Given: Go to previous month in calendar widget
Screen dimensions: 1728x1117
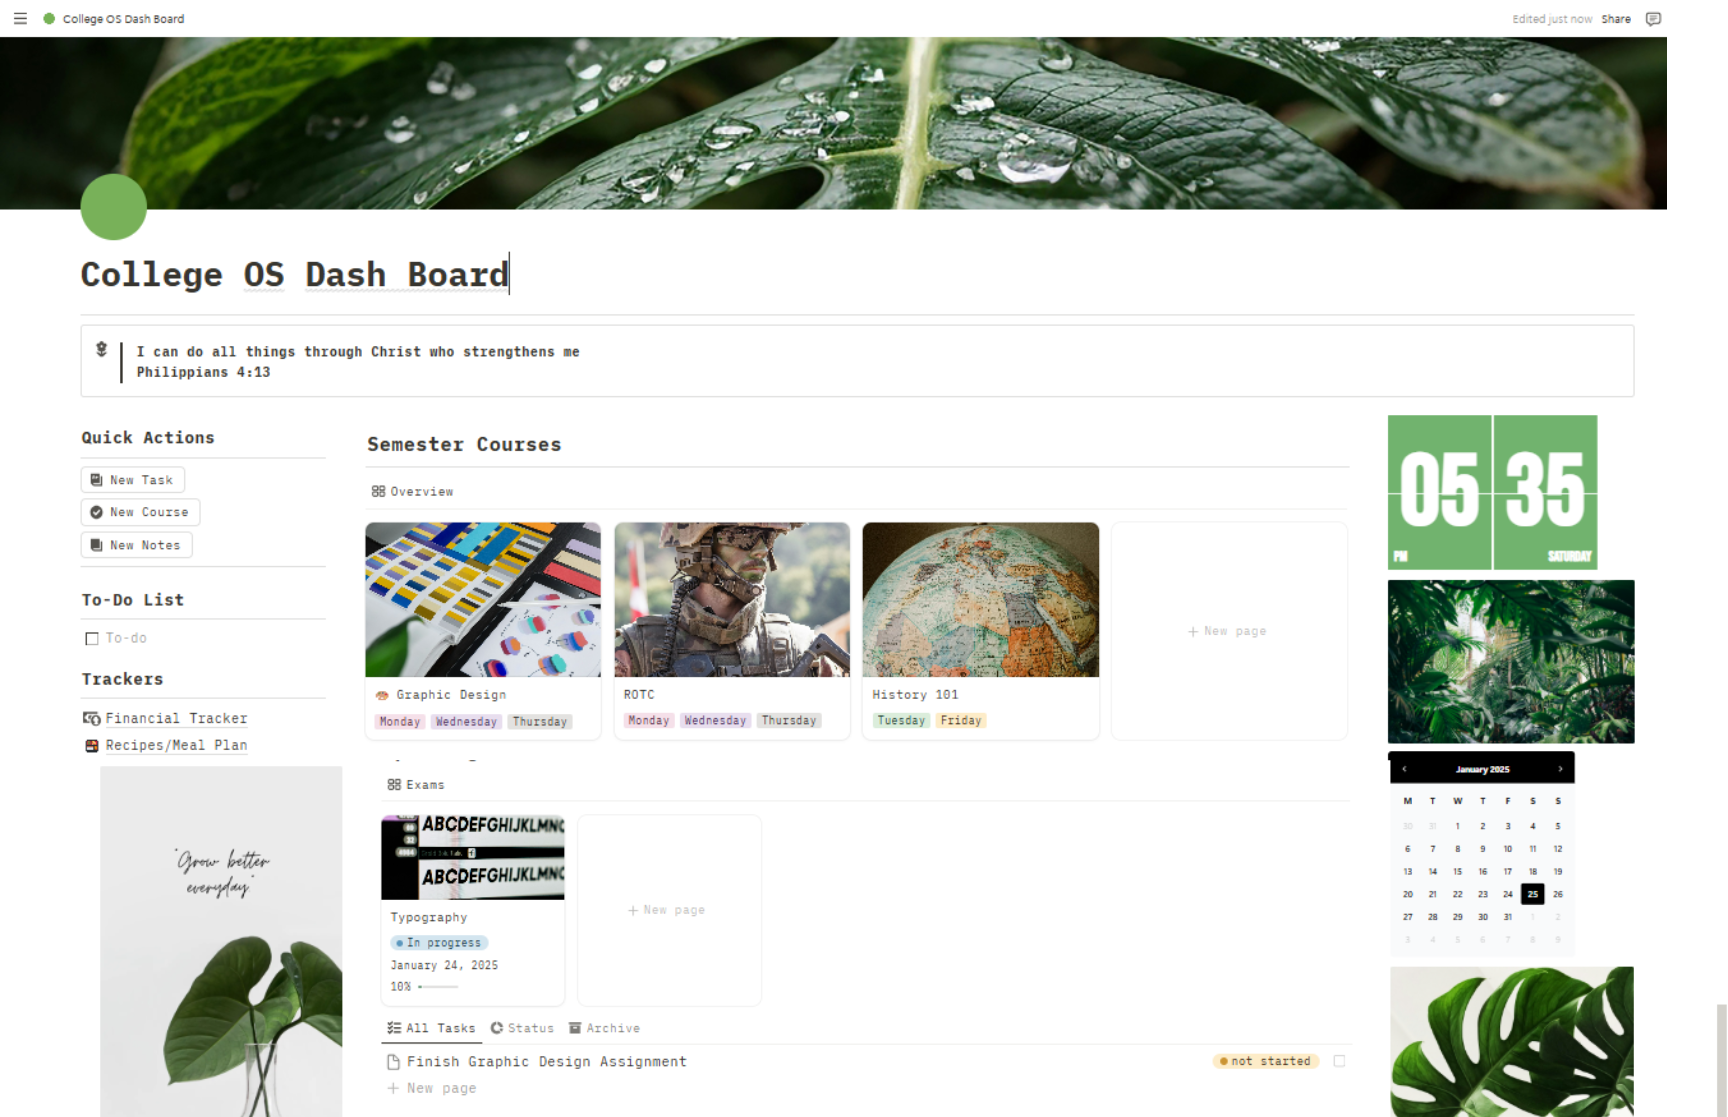Looking at the screenshot, I should tap(1404, 769).
